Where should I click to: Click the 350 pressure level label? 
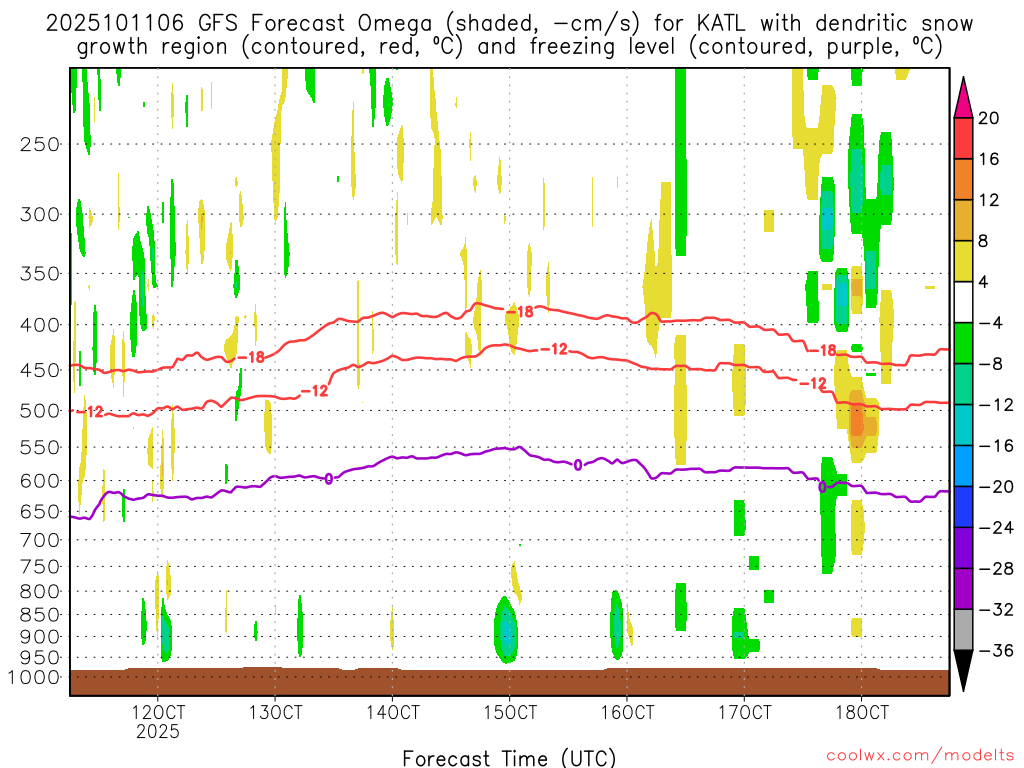40,274
